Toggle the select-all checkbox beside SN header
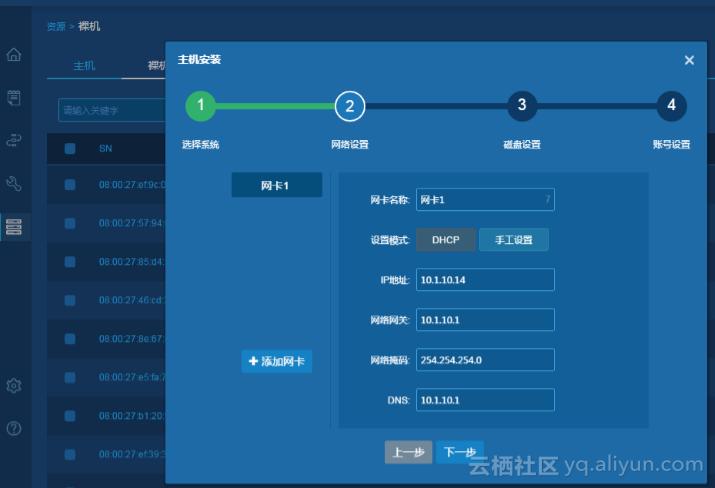The image size is (715, 488). [70, 149]
